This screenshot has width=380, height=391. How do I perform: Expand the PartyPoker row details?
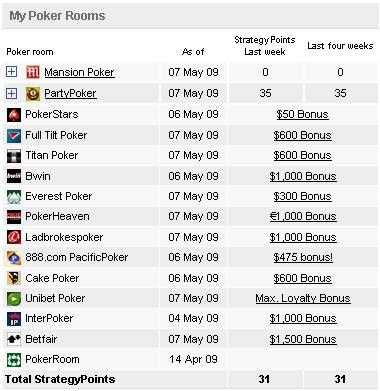pyautogui.click(x=11, y=93)
